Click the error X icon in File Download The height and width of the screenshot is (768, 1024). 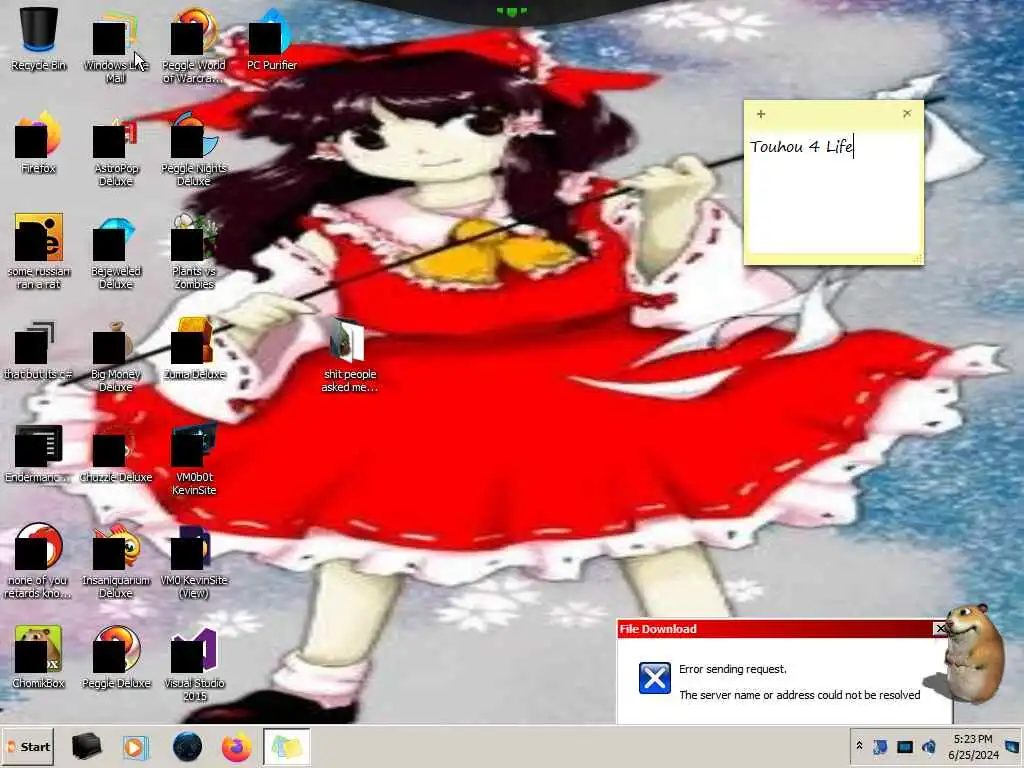[x=654, y=678]
